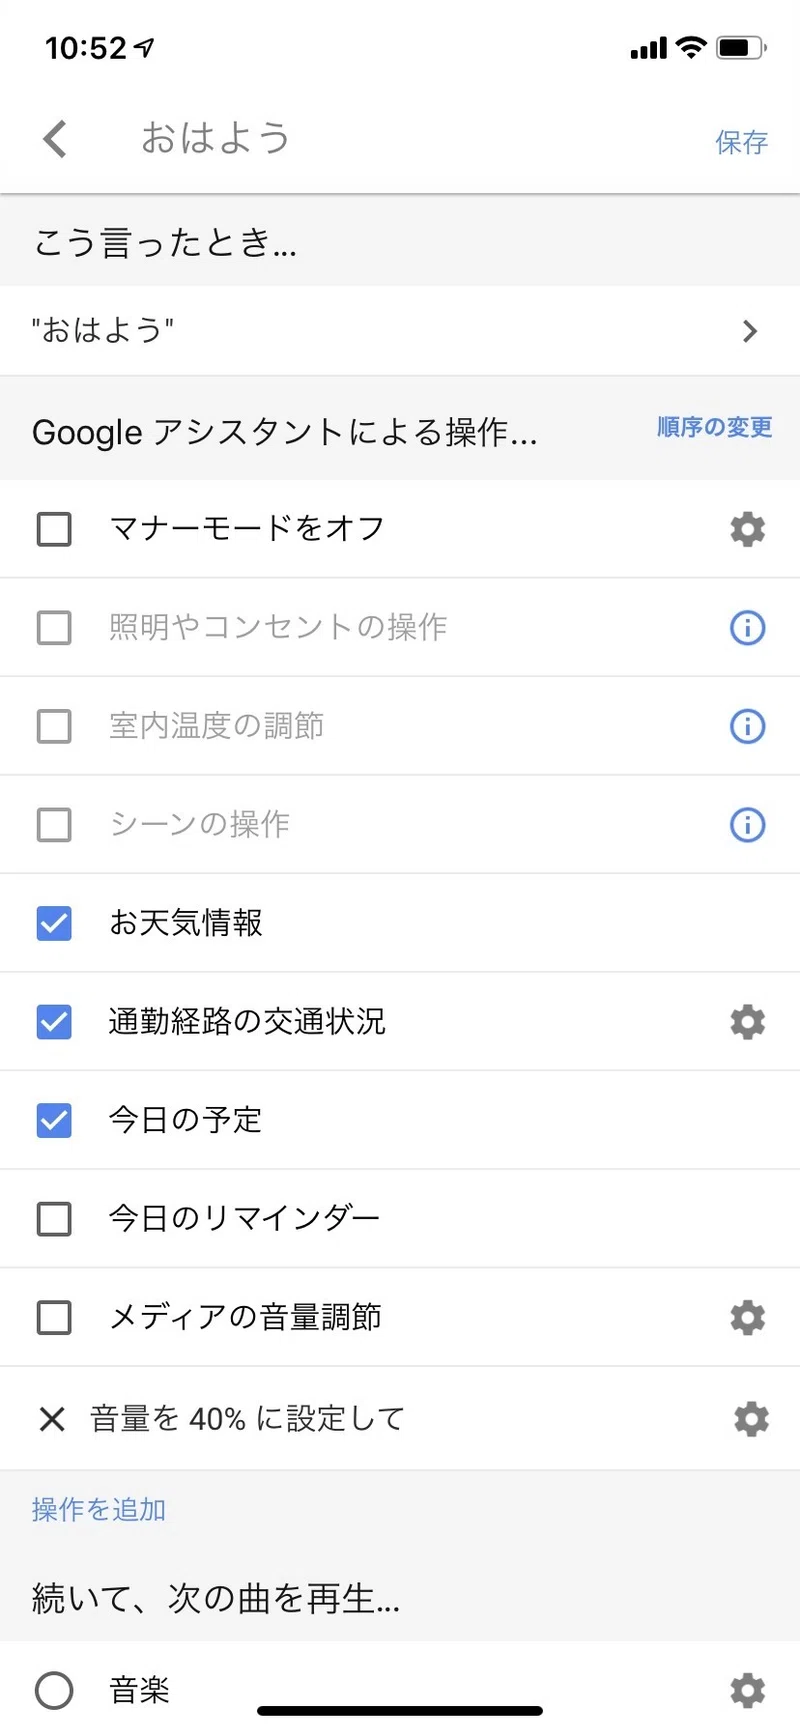800x1731 pixels.
Task: Show info for 照明やコンセントの操作
Action: coord(747,627)
